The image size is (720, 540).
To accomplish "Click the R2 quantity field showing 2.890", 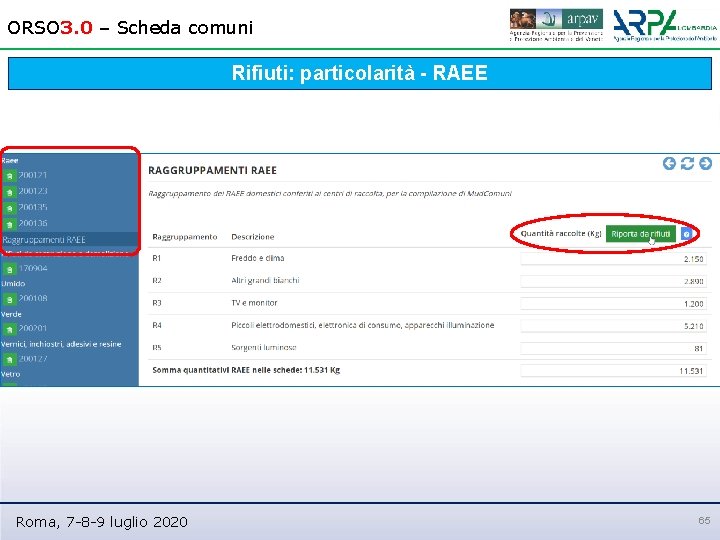I will pos(613,281).
